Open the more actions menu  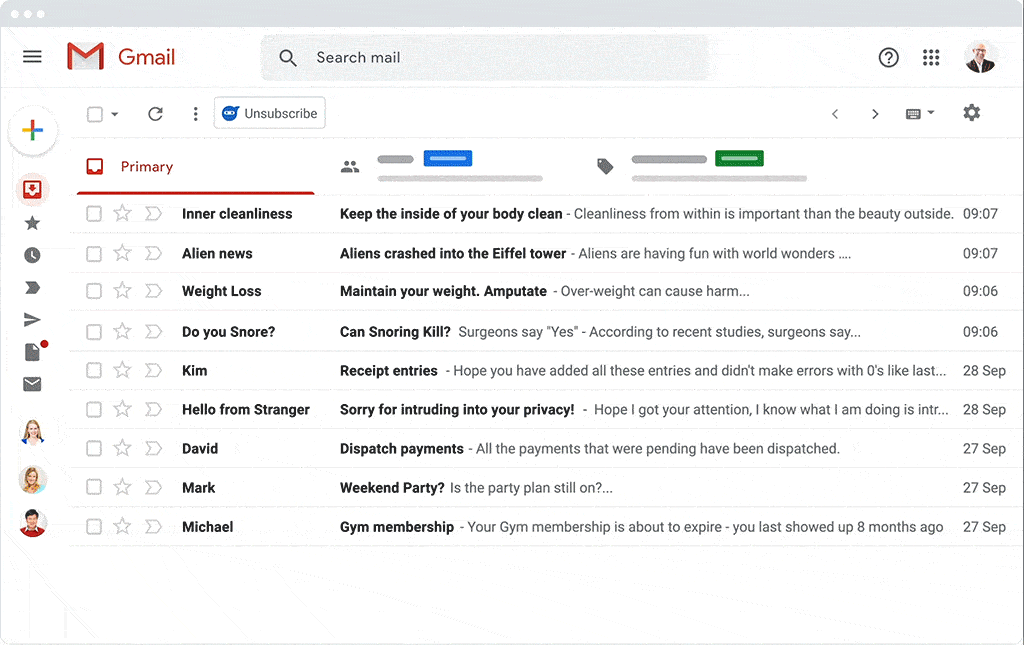195,113
